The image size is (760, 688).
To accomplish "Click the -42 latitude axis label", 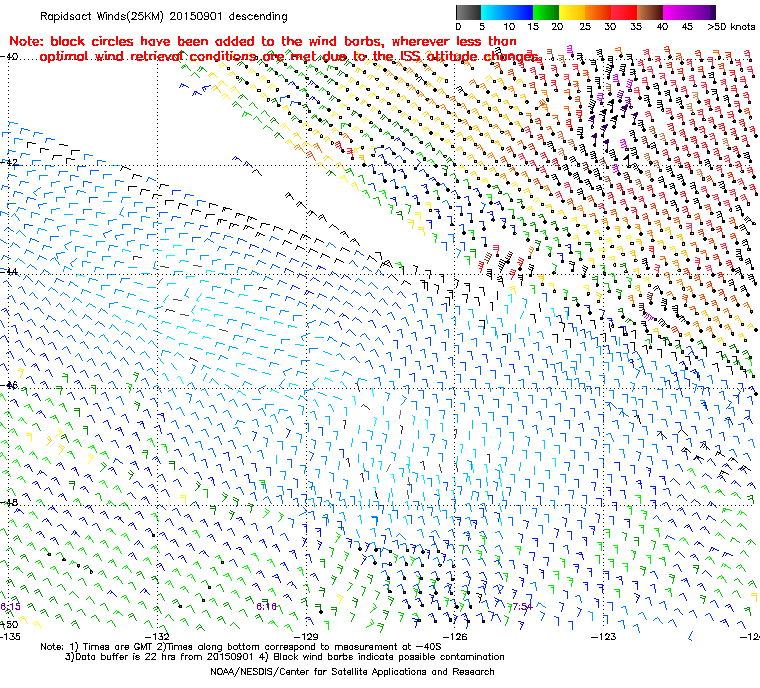I will coord(9,162).
